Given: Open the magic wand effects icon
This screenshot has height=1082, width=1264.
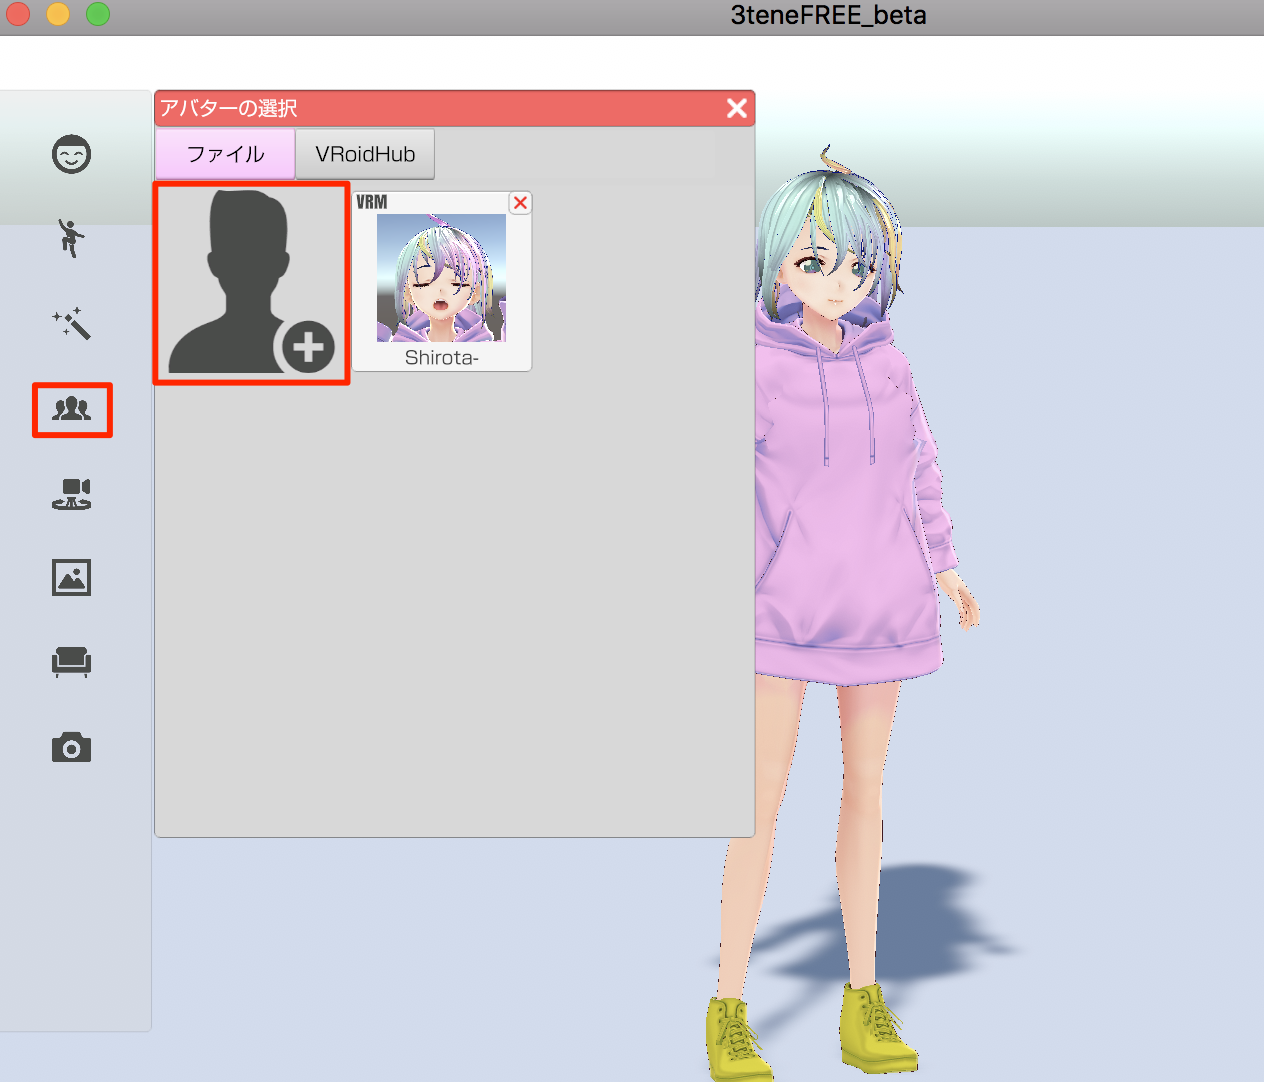Looking at the screenshot, I should click(71, 323).
